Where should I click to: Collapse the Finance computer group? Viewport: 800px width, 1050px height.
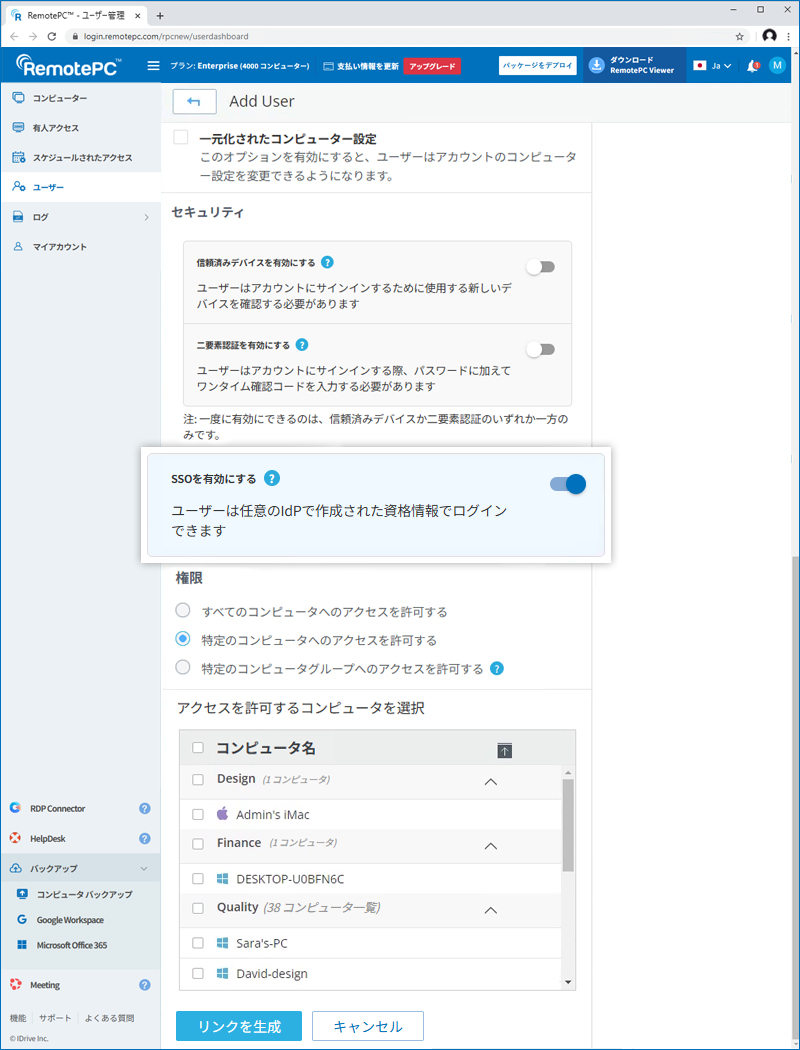tap(490, 845)
